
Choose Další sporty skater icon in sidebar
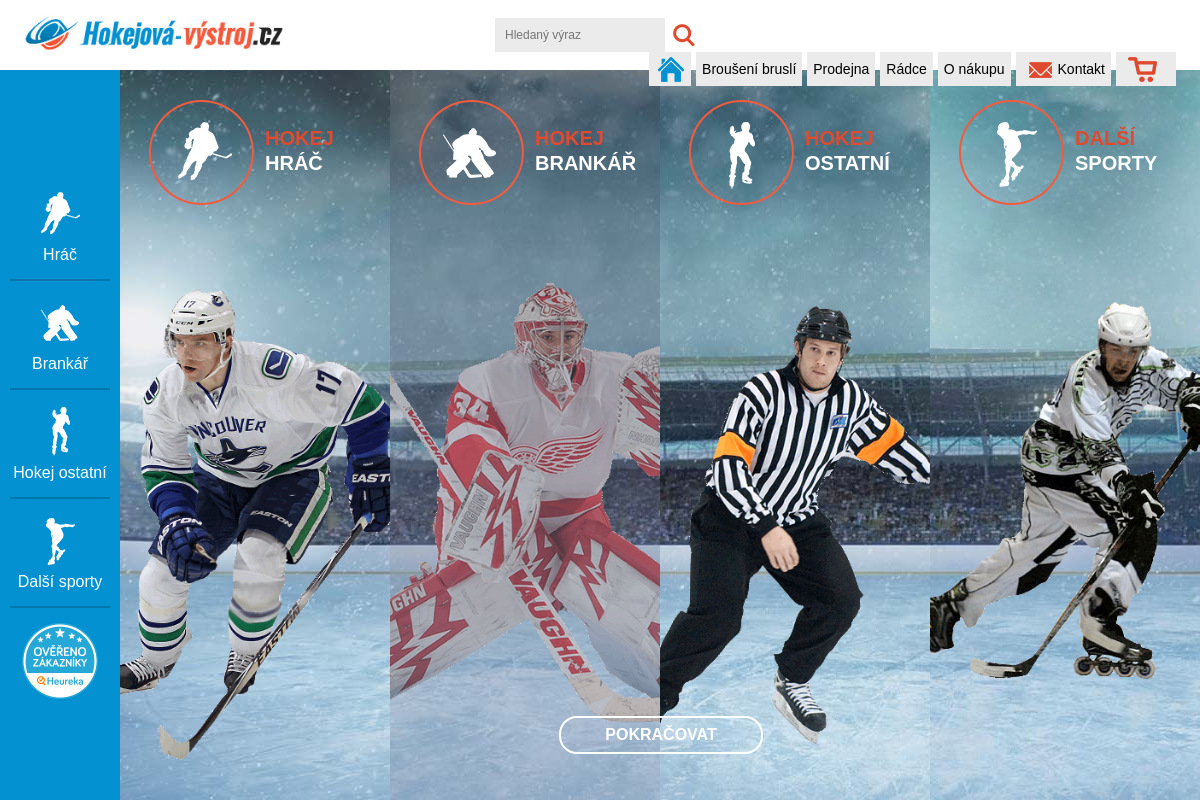pos(60,541)
